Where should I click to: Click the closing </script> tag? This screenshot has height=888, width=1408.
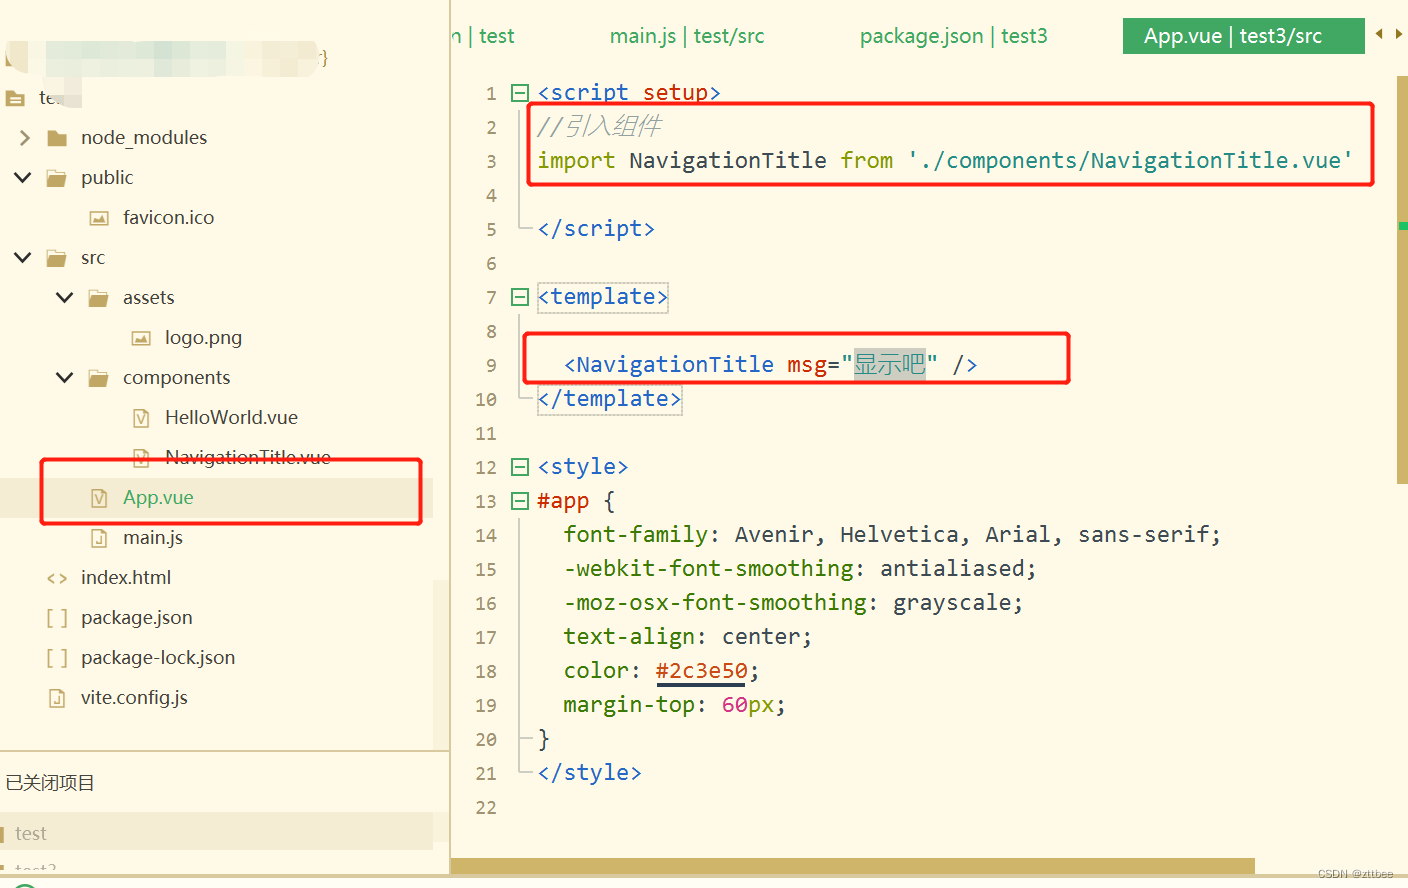596,229
